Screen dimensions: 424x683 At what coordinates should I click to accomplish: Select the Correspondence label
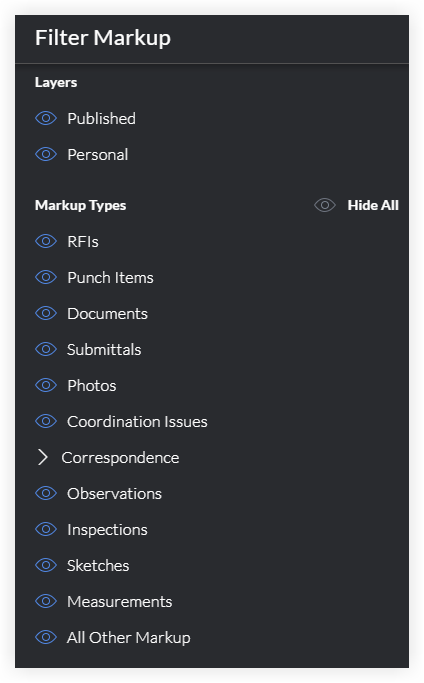[x=120, y=458]
